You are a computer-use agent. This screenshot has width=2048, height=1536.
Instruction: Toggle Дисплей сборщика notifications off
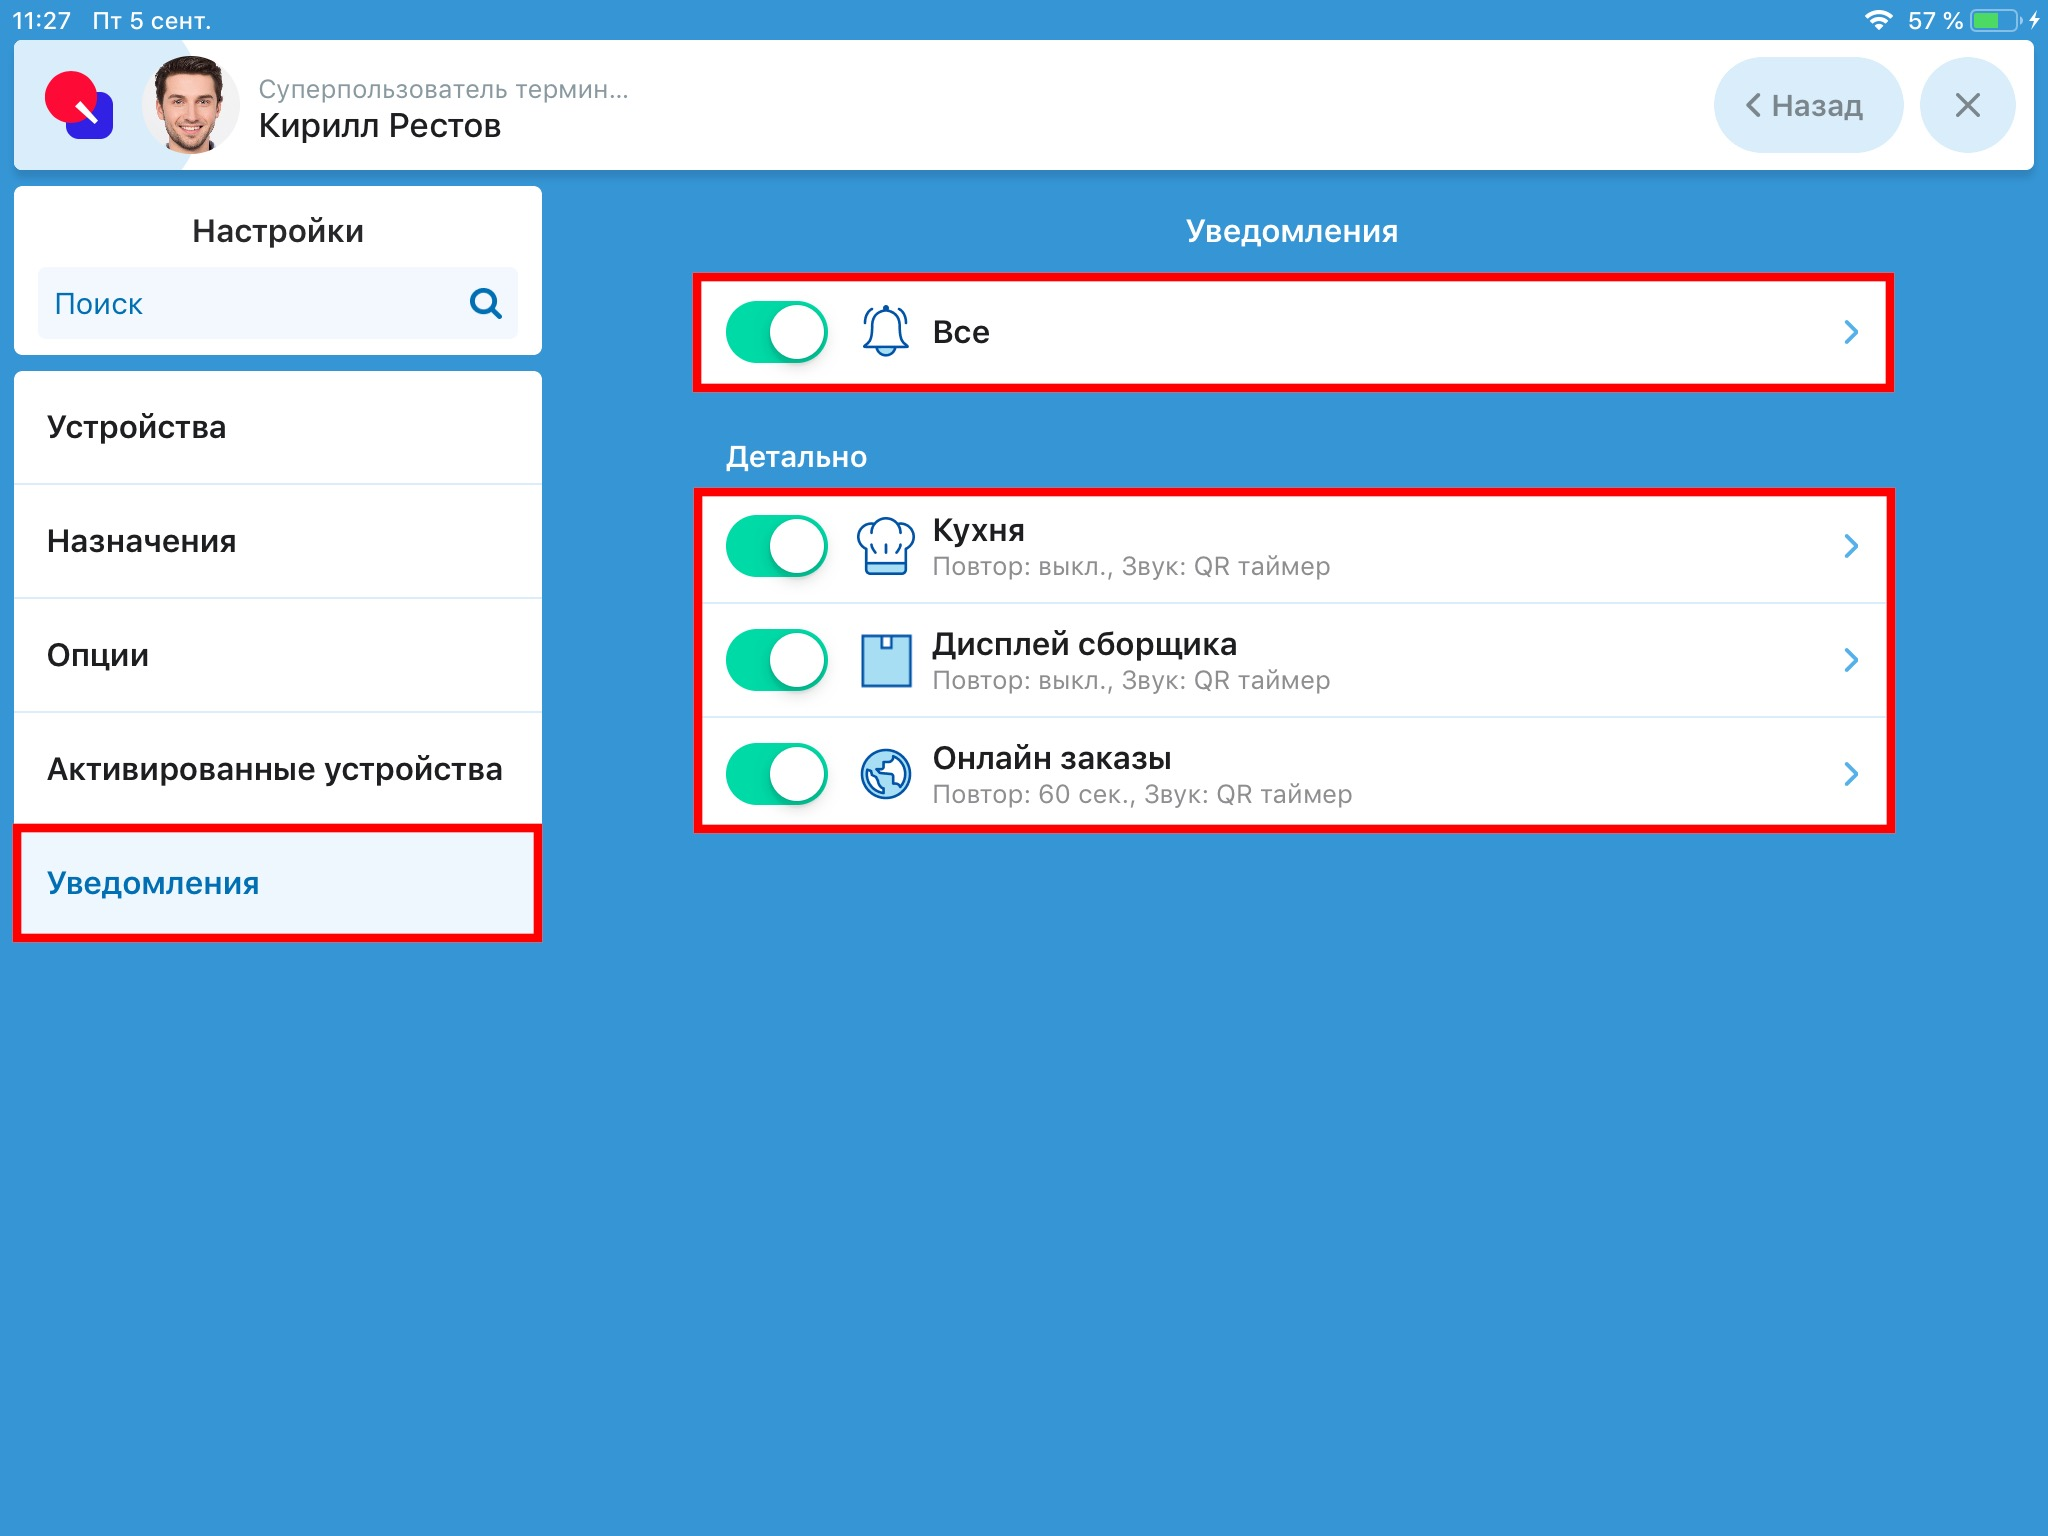pyautogui.click(x=777, y=660)
